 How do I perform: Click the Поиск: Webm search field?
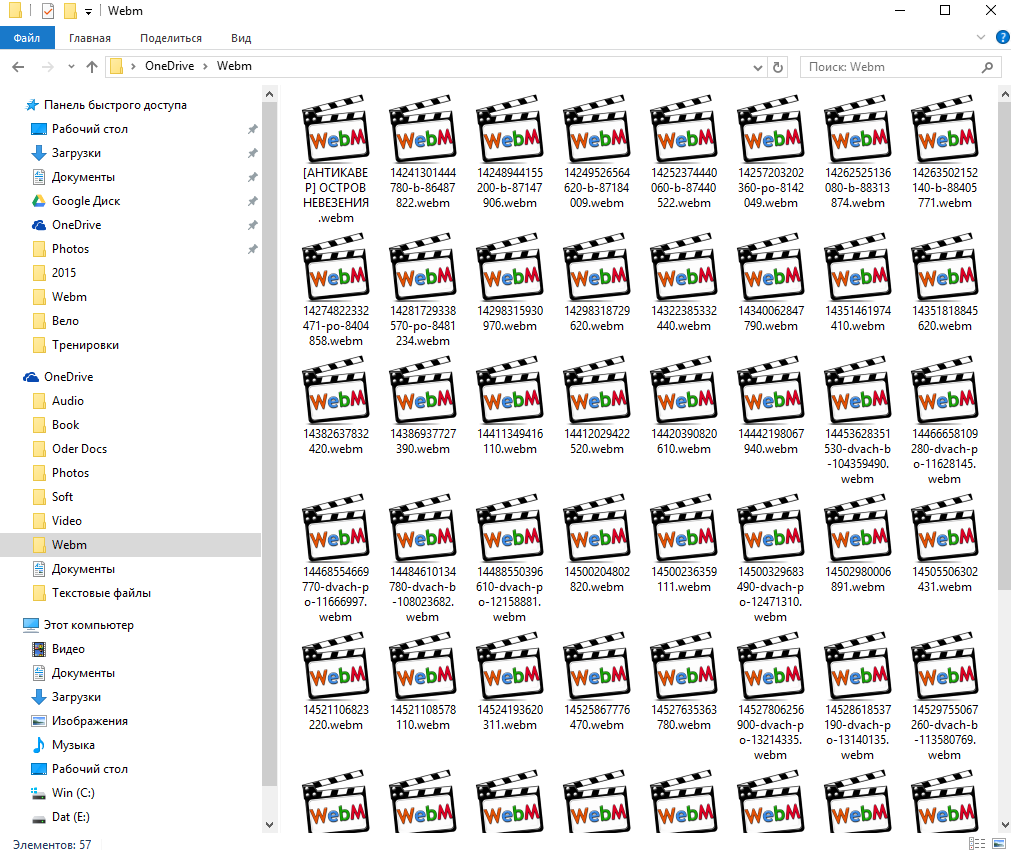(901, 67)
